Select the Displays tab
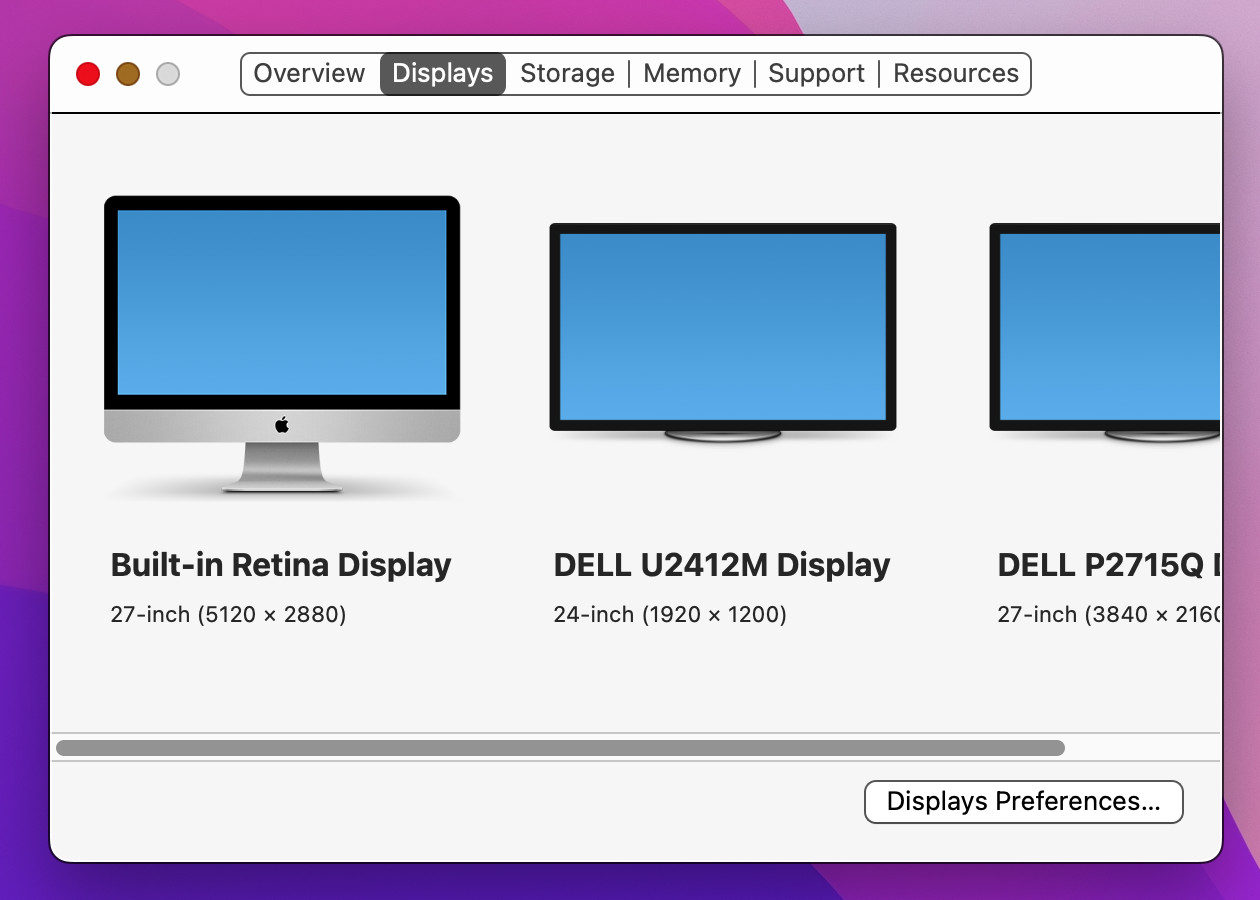The image size is (1260, 900). [x=443, y=74]
